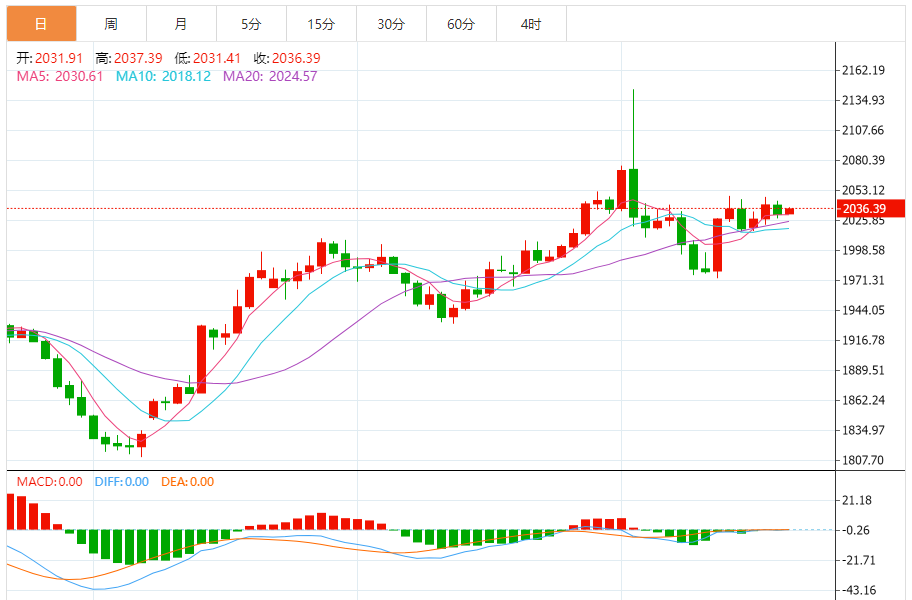Click the 1862.24 price axis label
The width and height of the screenshot is (912, 600).
pos(863,400)
